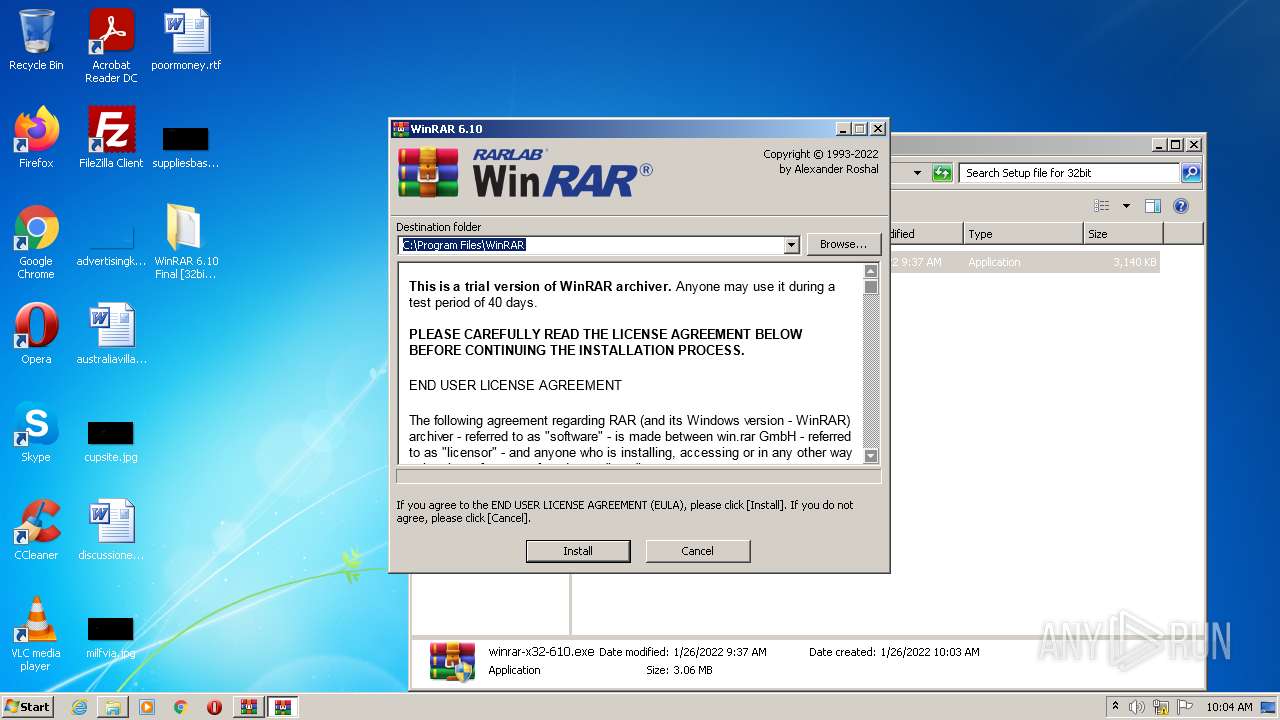Open the Explorer help icon
This screenshot has height=720, width=1280.
click(1181, 206)
